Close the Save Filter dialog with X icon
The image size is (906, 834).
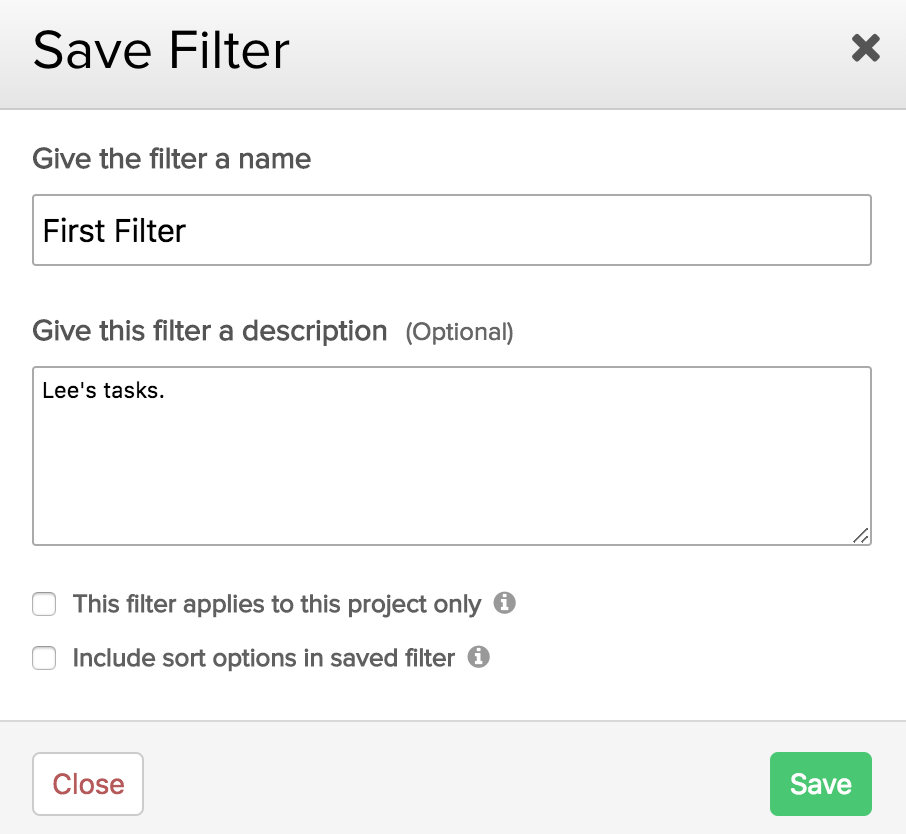coord(865,48)
